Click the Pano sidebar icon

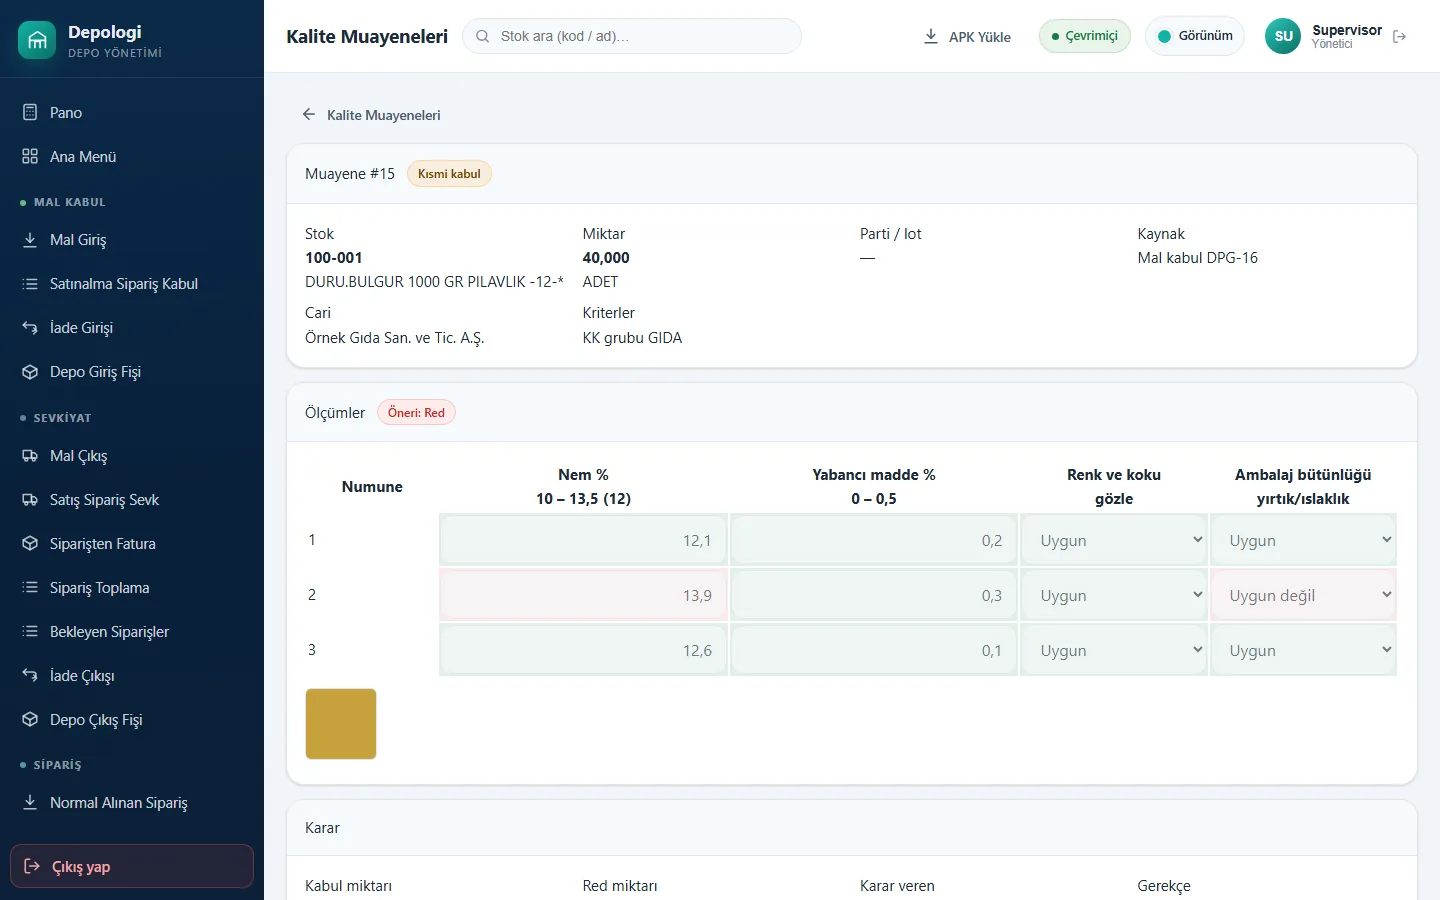coord(30,112)
